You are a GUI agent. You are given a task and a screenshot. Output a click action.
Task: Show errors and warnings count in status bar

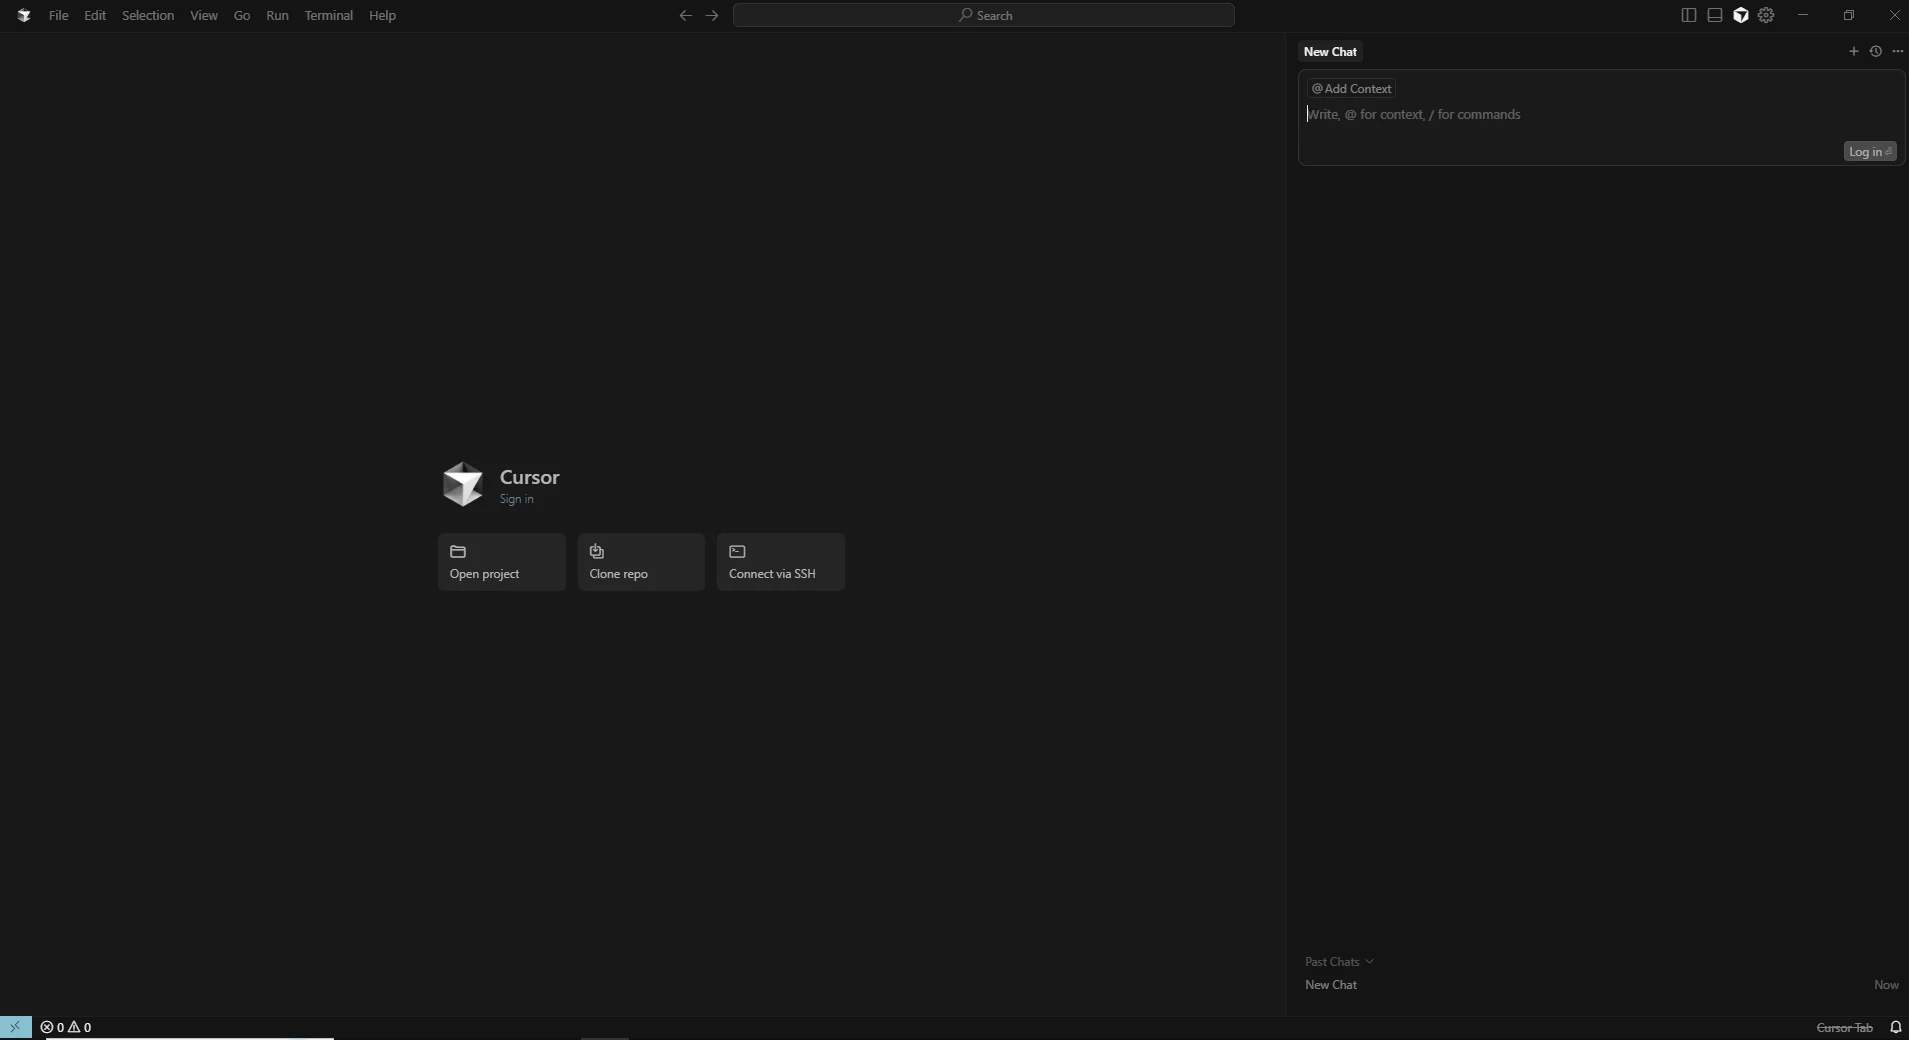pos(66,1027)
